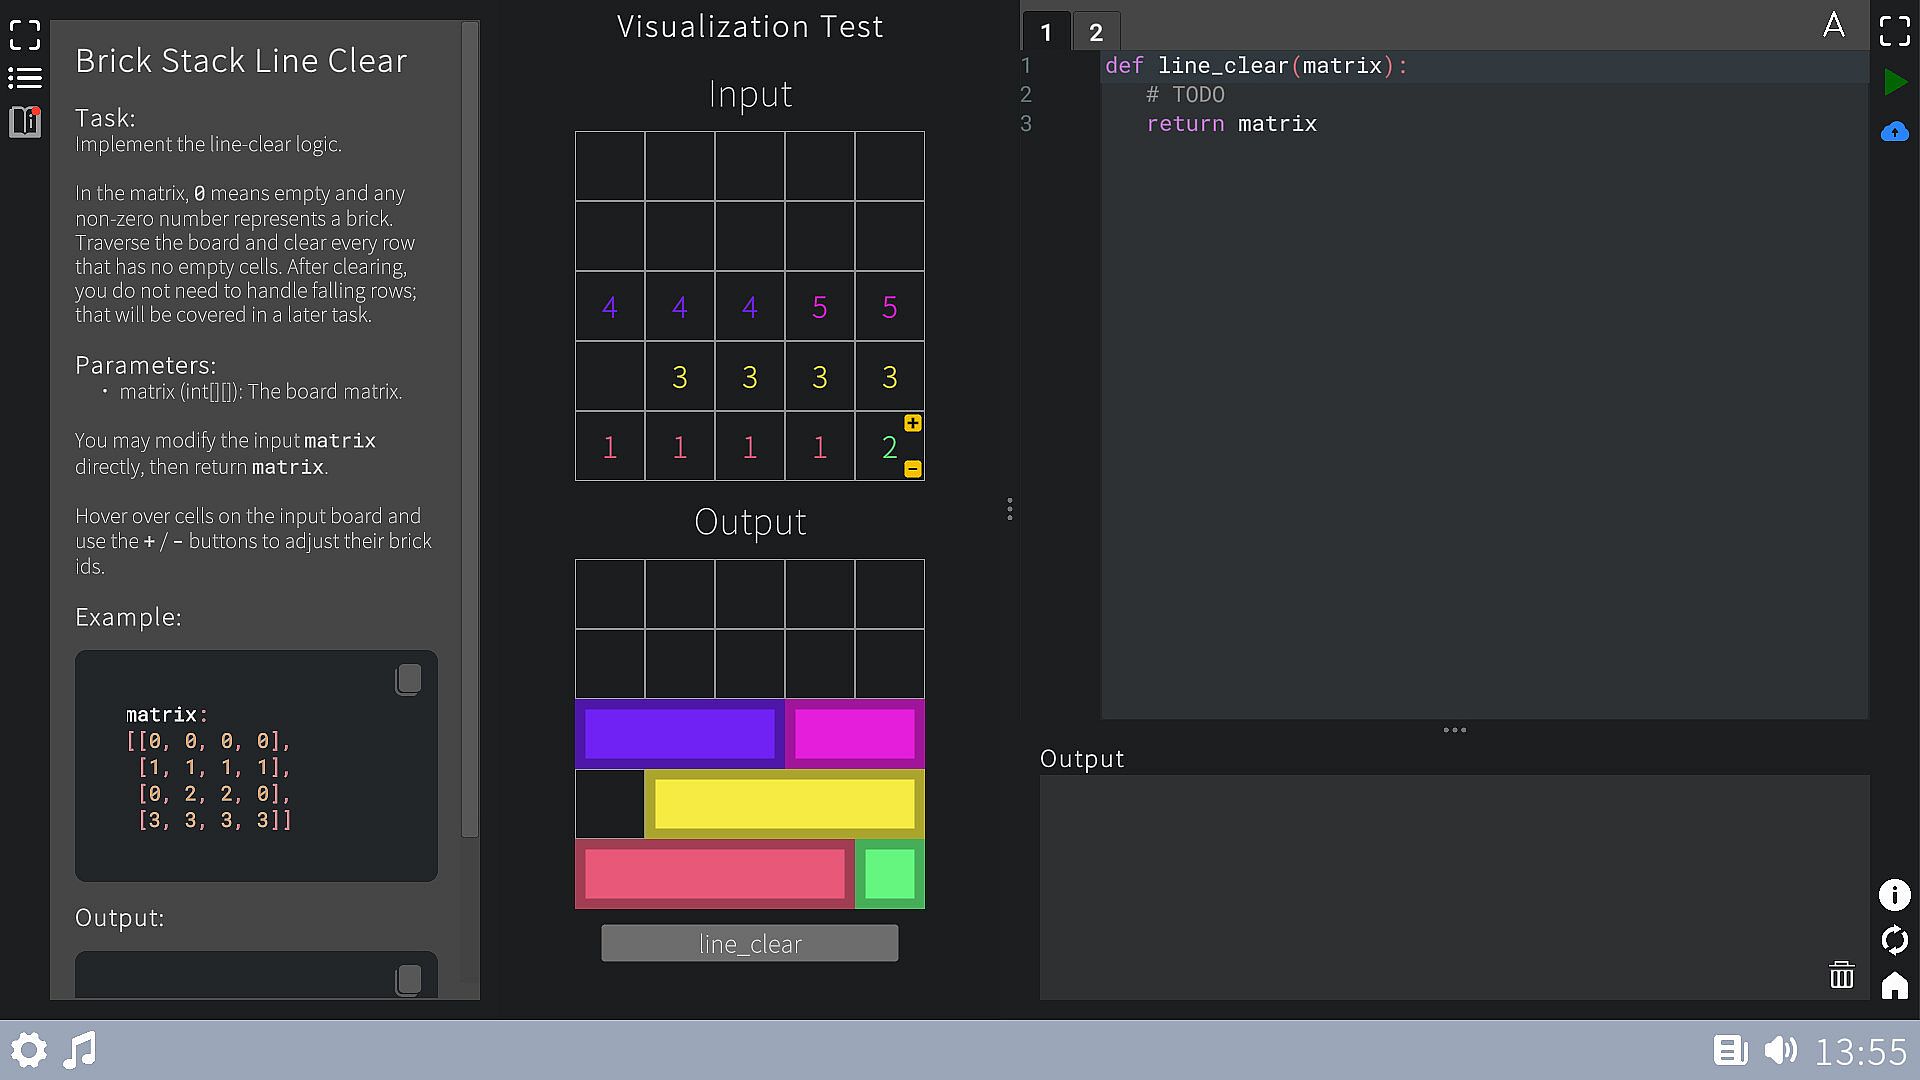Expand code editor to fullscreen
This screenshot has height=1080, width=1920.
(x=1895, y=31)
